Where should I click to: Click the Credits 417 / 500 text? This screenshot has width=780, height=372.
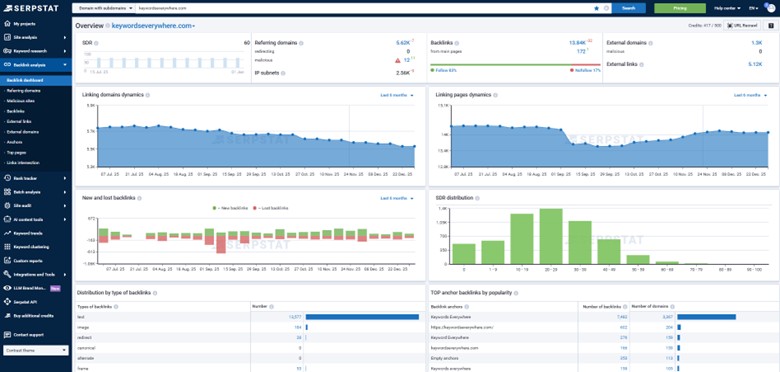(x=704, y=25)
